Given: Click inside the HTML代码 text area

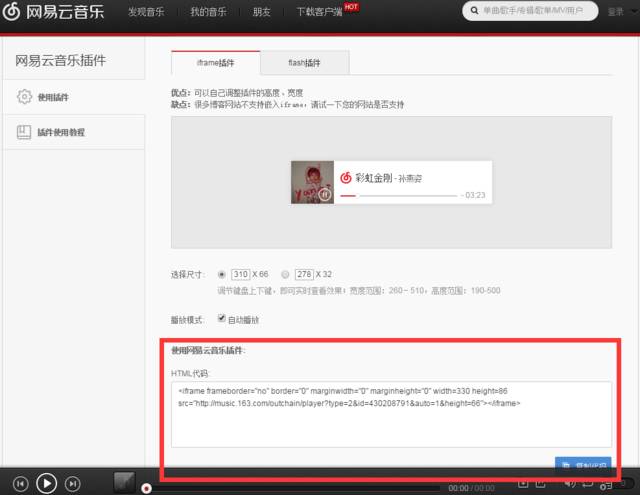Looking at the screenshot, I should point(391,414).
